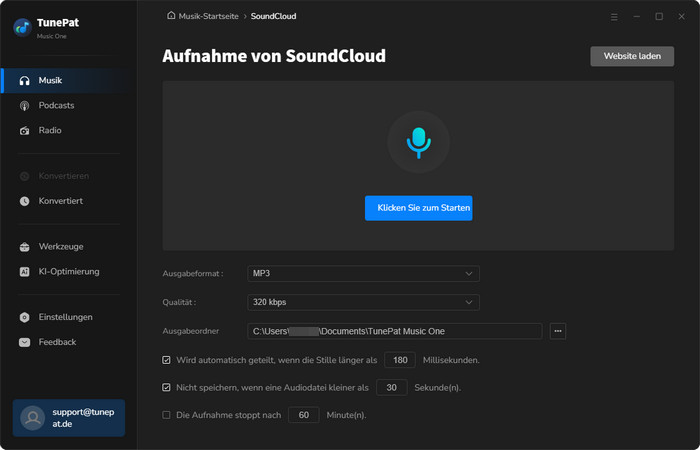Go back to Musik-Startseite breadcrumb link

click(208, 16)
